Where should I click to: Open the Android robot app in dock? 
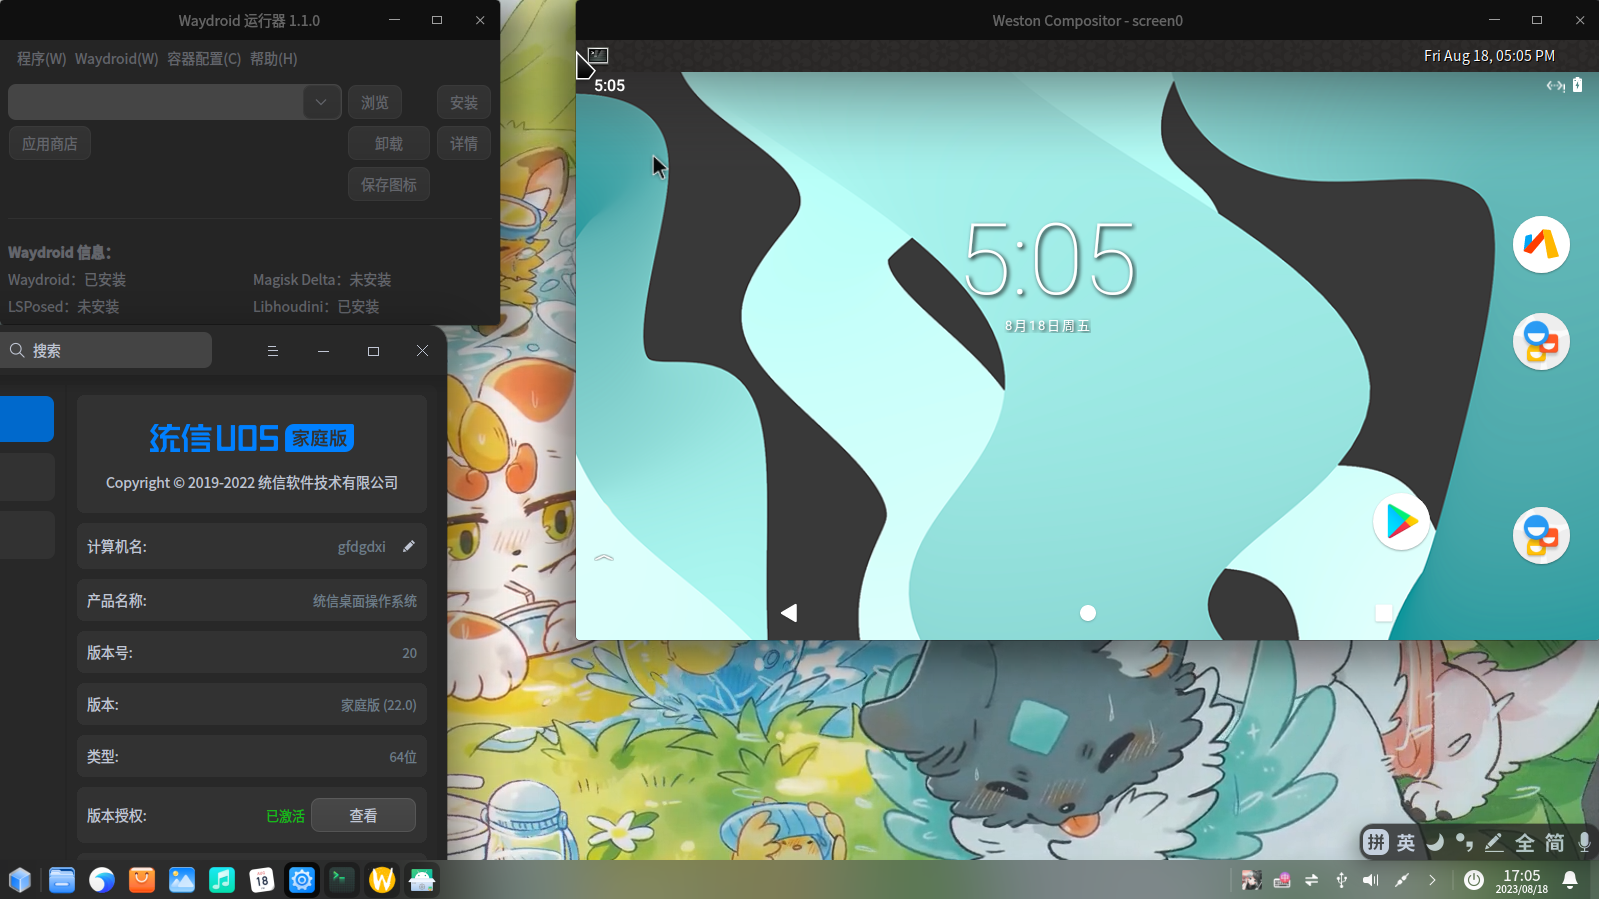422,880
